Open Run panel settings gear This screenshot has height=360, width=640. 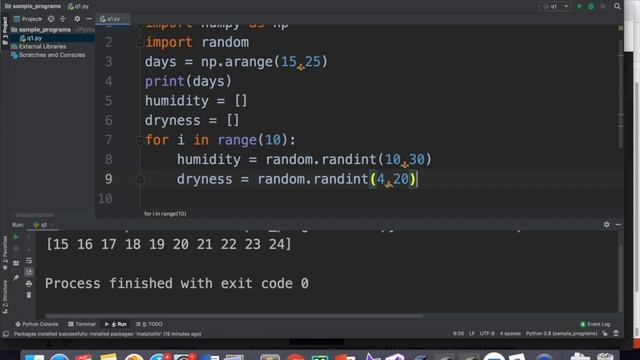coord(607,224)
